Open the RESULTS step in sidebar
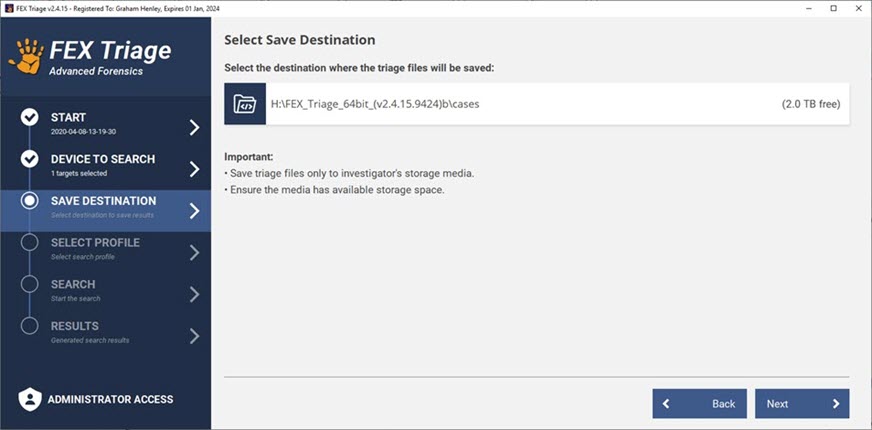The image size is (872, 430). (75, 326)
